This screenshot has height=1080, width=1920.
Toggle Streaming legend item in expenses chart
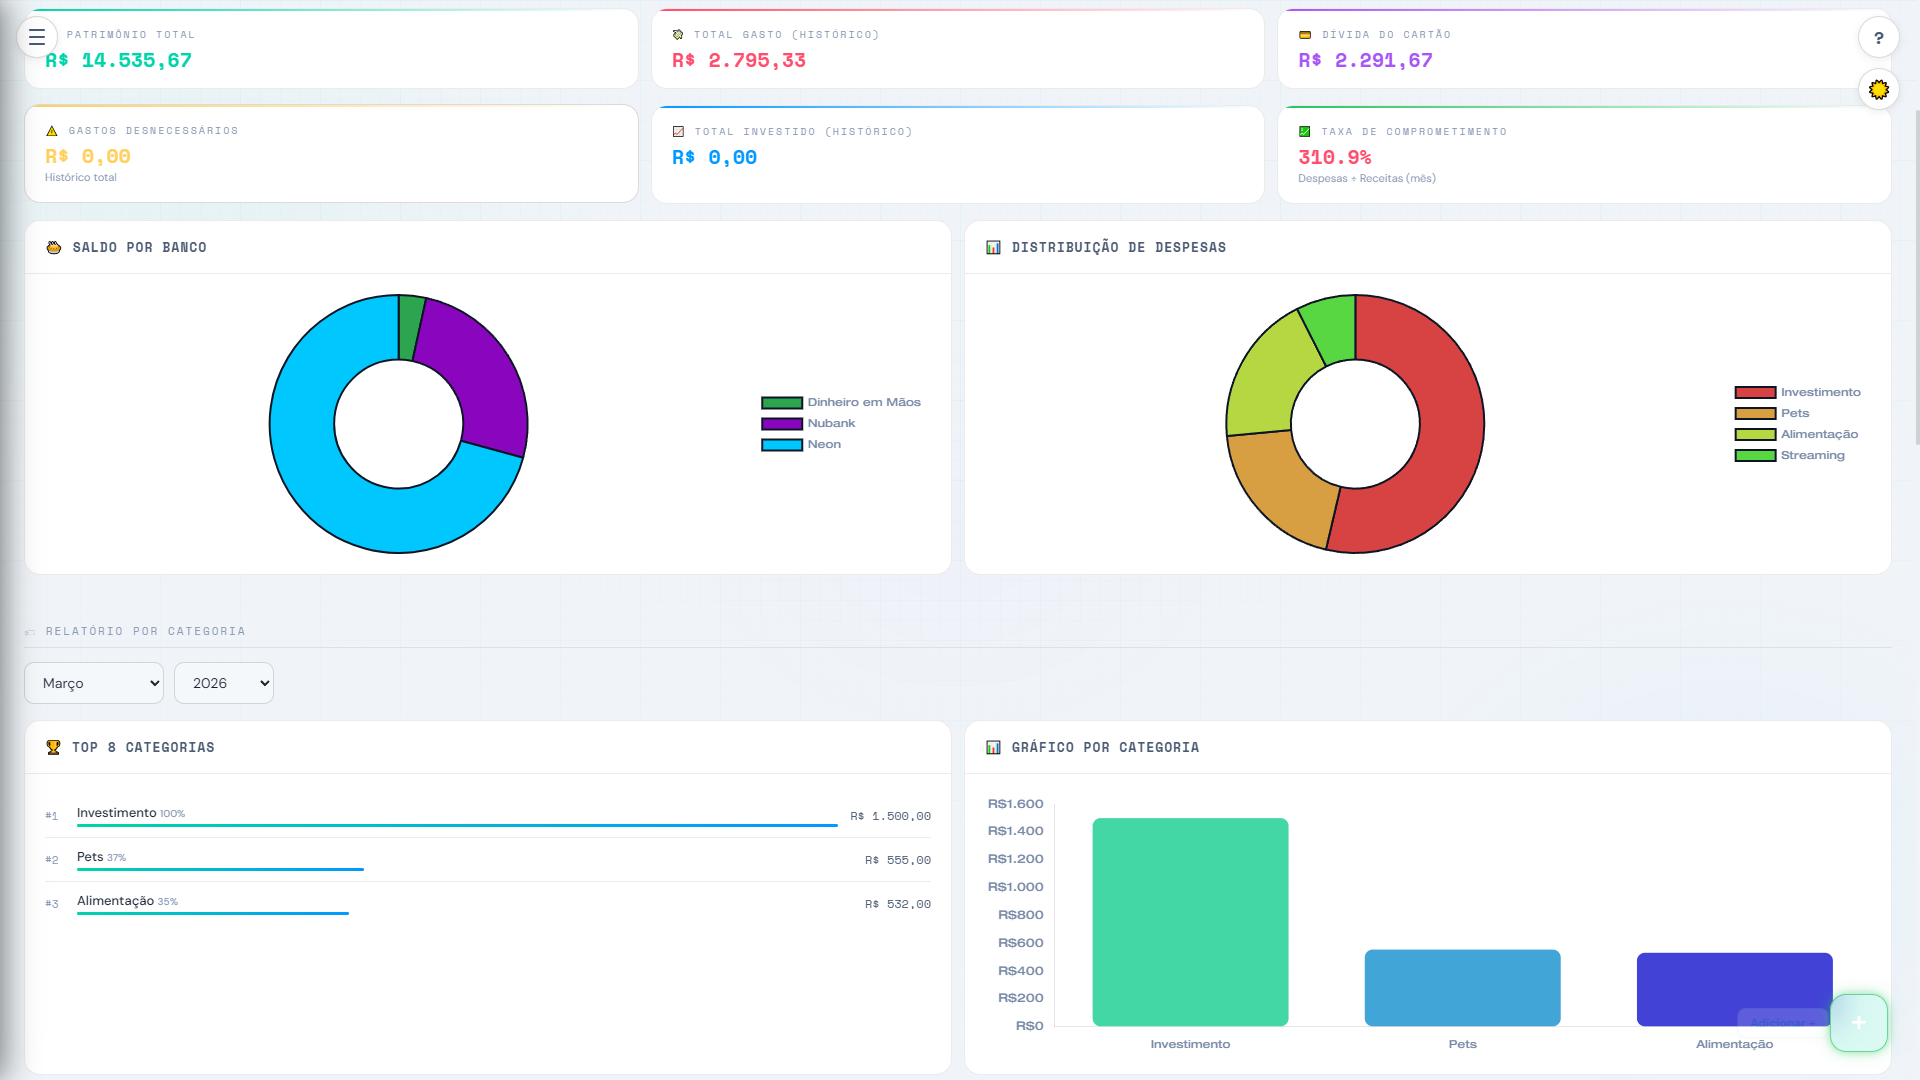[x=1811, y=455]
